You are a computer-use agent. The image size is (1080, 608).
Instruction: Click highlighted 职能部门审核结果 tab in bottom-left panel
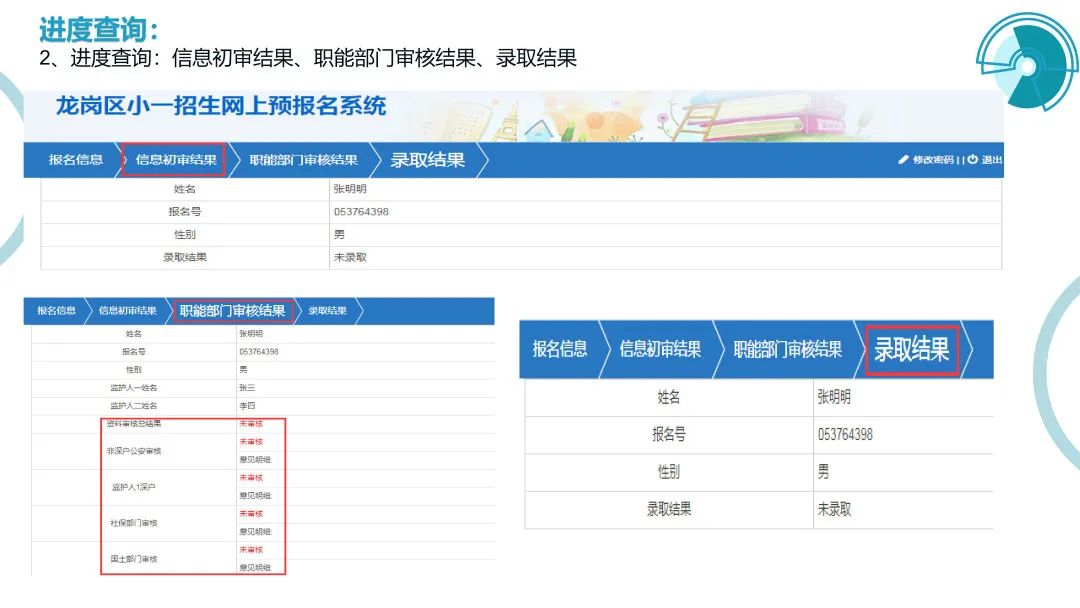pos(232,311)
